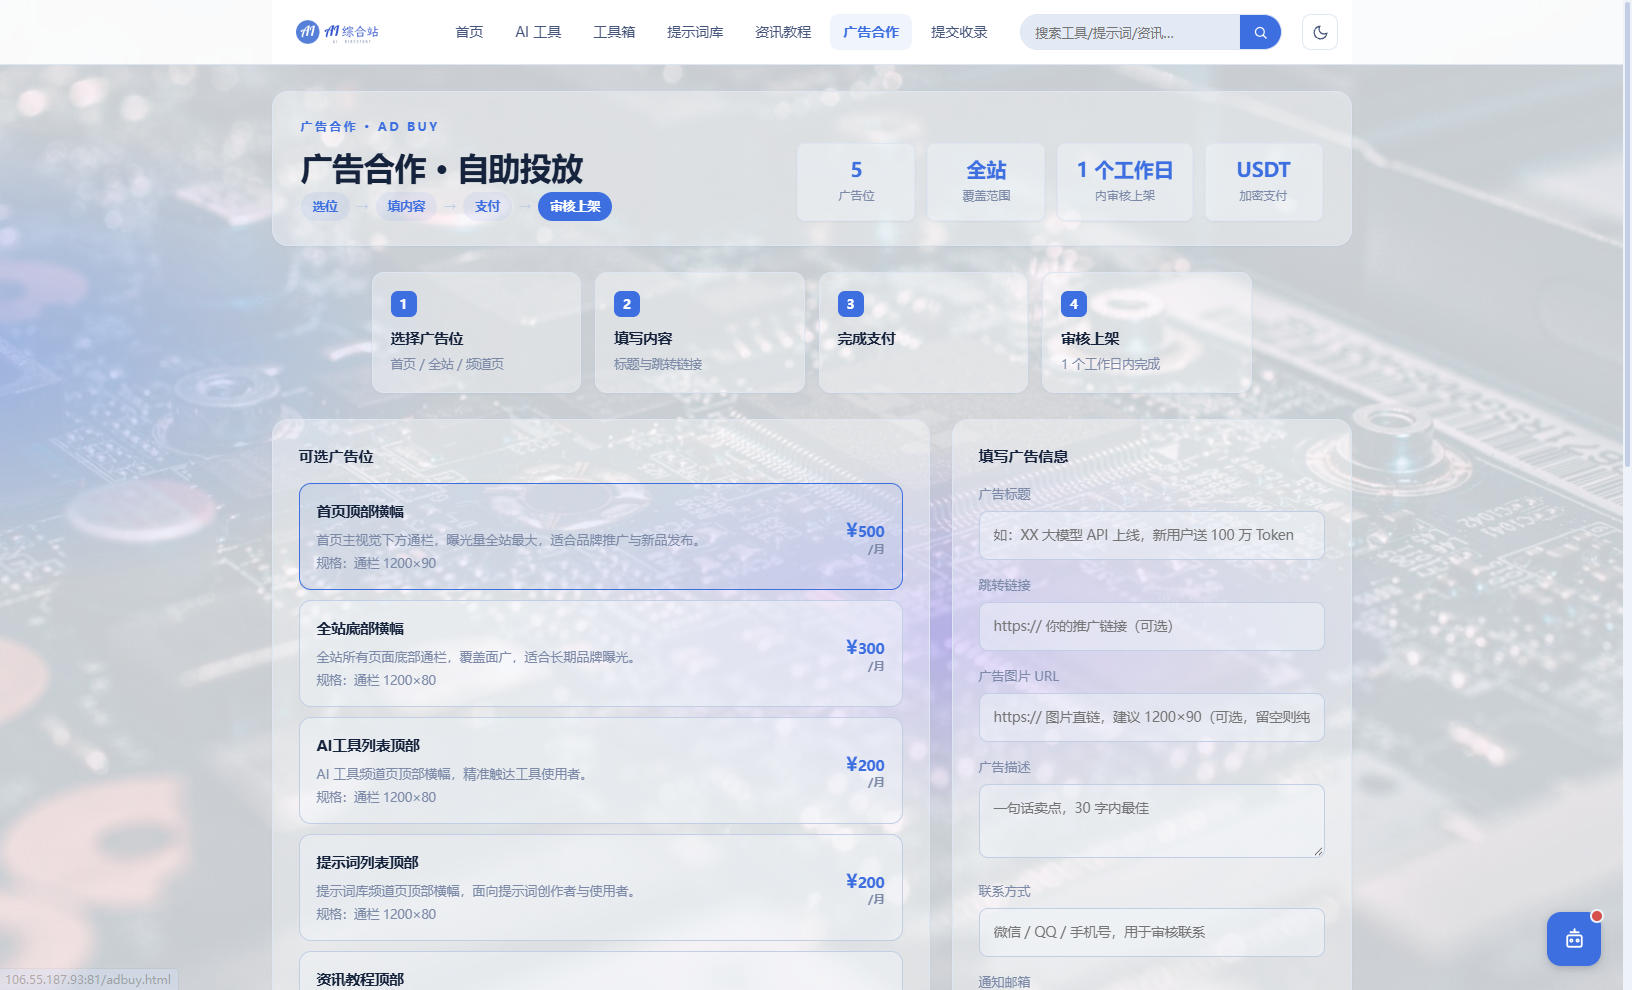Click the ¥500 price label
The image size is (1632, 990).
coord(865,531)
